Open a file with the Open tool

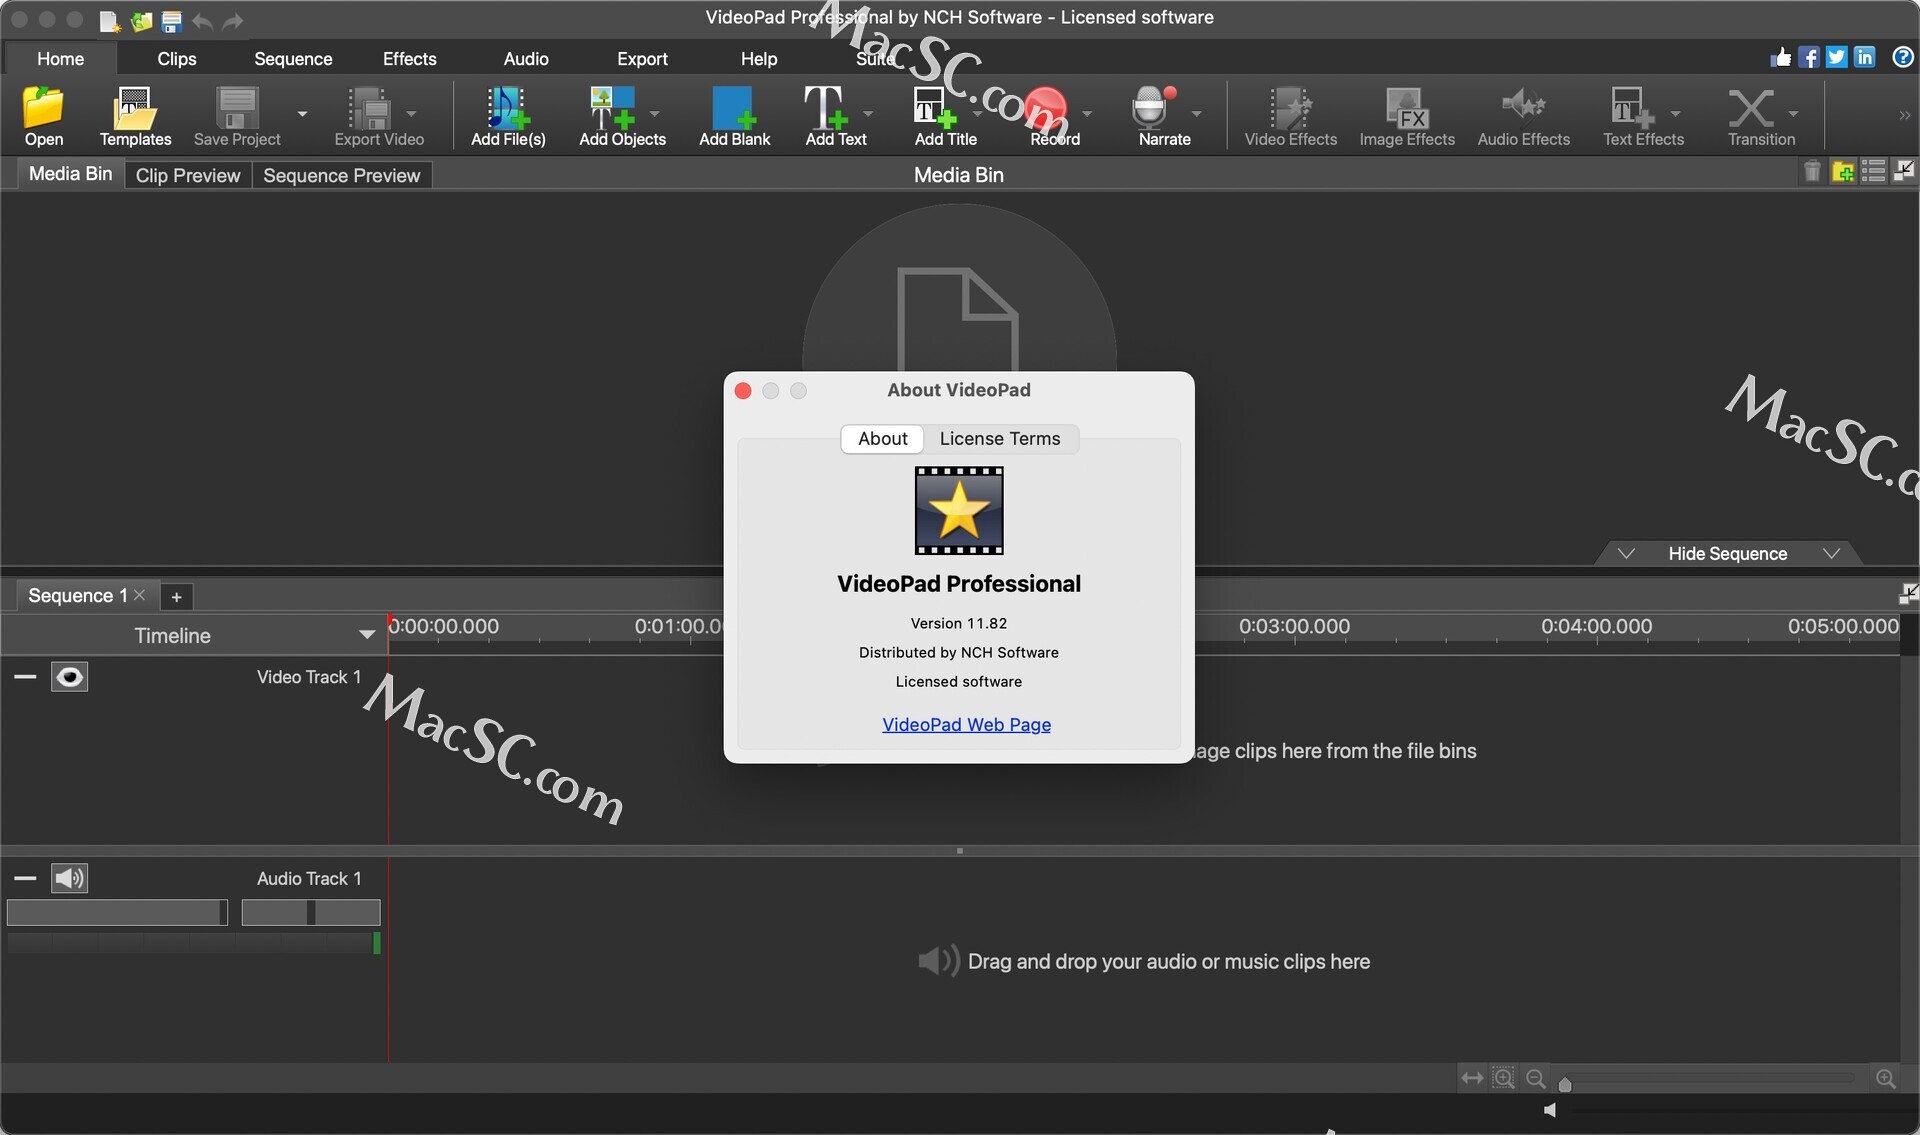(x=42, y=115)
